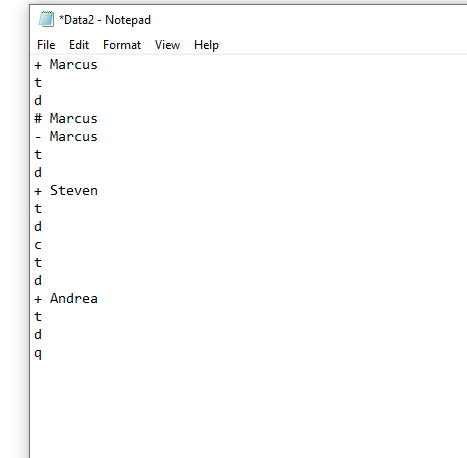Open the Help menu
The height and width of the screenshot is (458, 467).
pos(206,45)
